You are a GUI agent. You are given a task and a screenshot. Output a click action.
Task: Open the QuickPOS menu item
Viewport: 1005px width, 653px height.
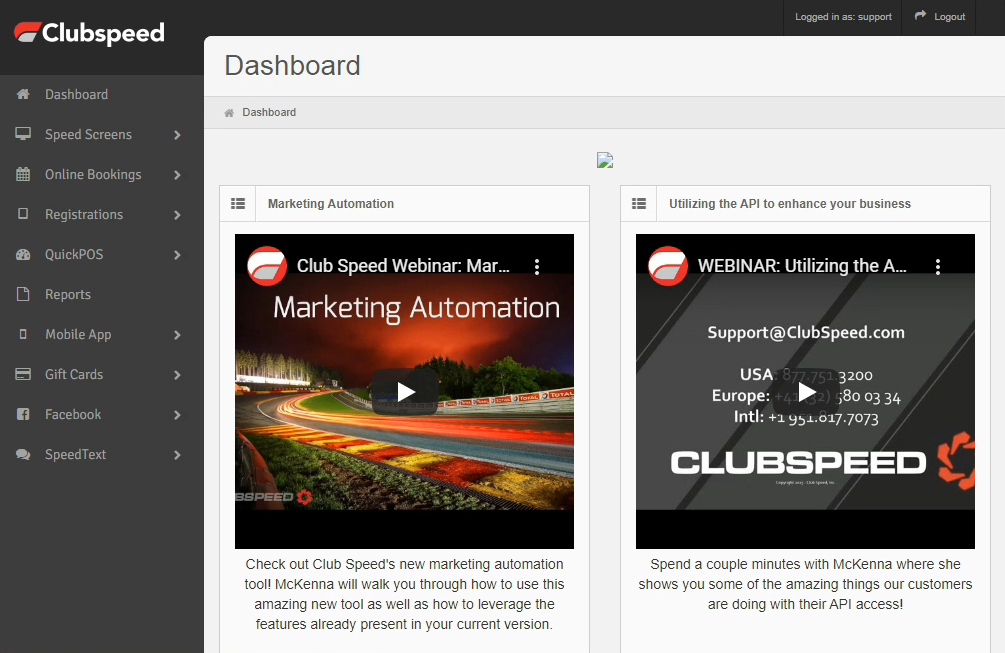pyautogui.click(x=102, y=254)
